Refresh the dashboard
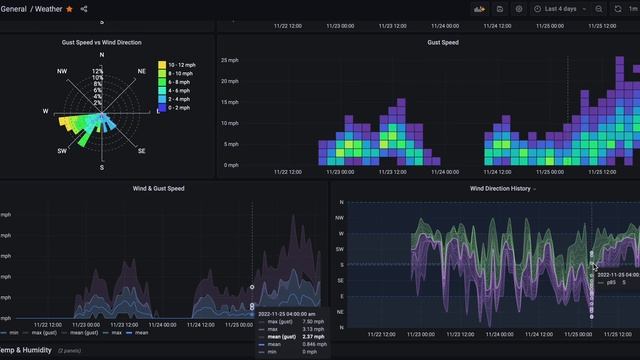 618,9
